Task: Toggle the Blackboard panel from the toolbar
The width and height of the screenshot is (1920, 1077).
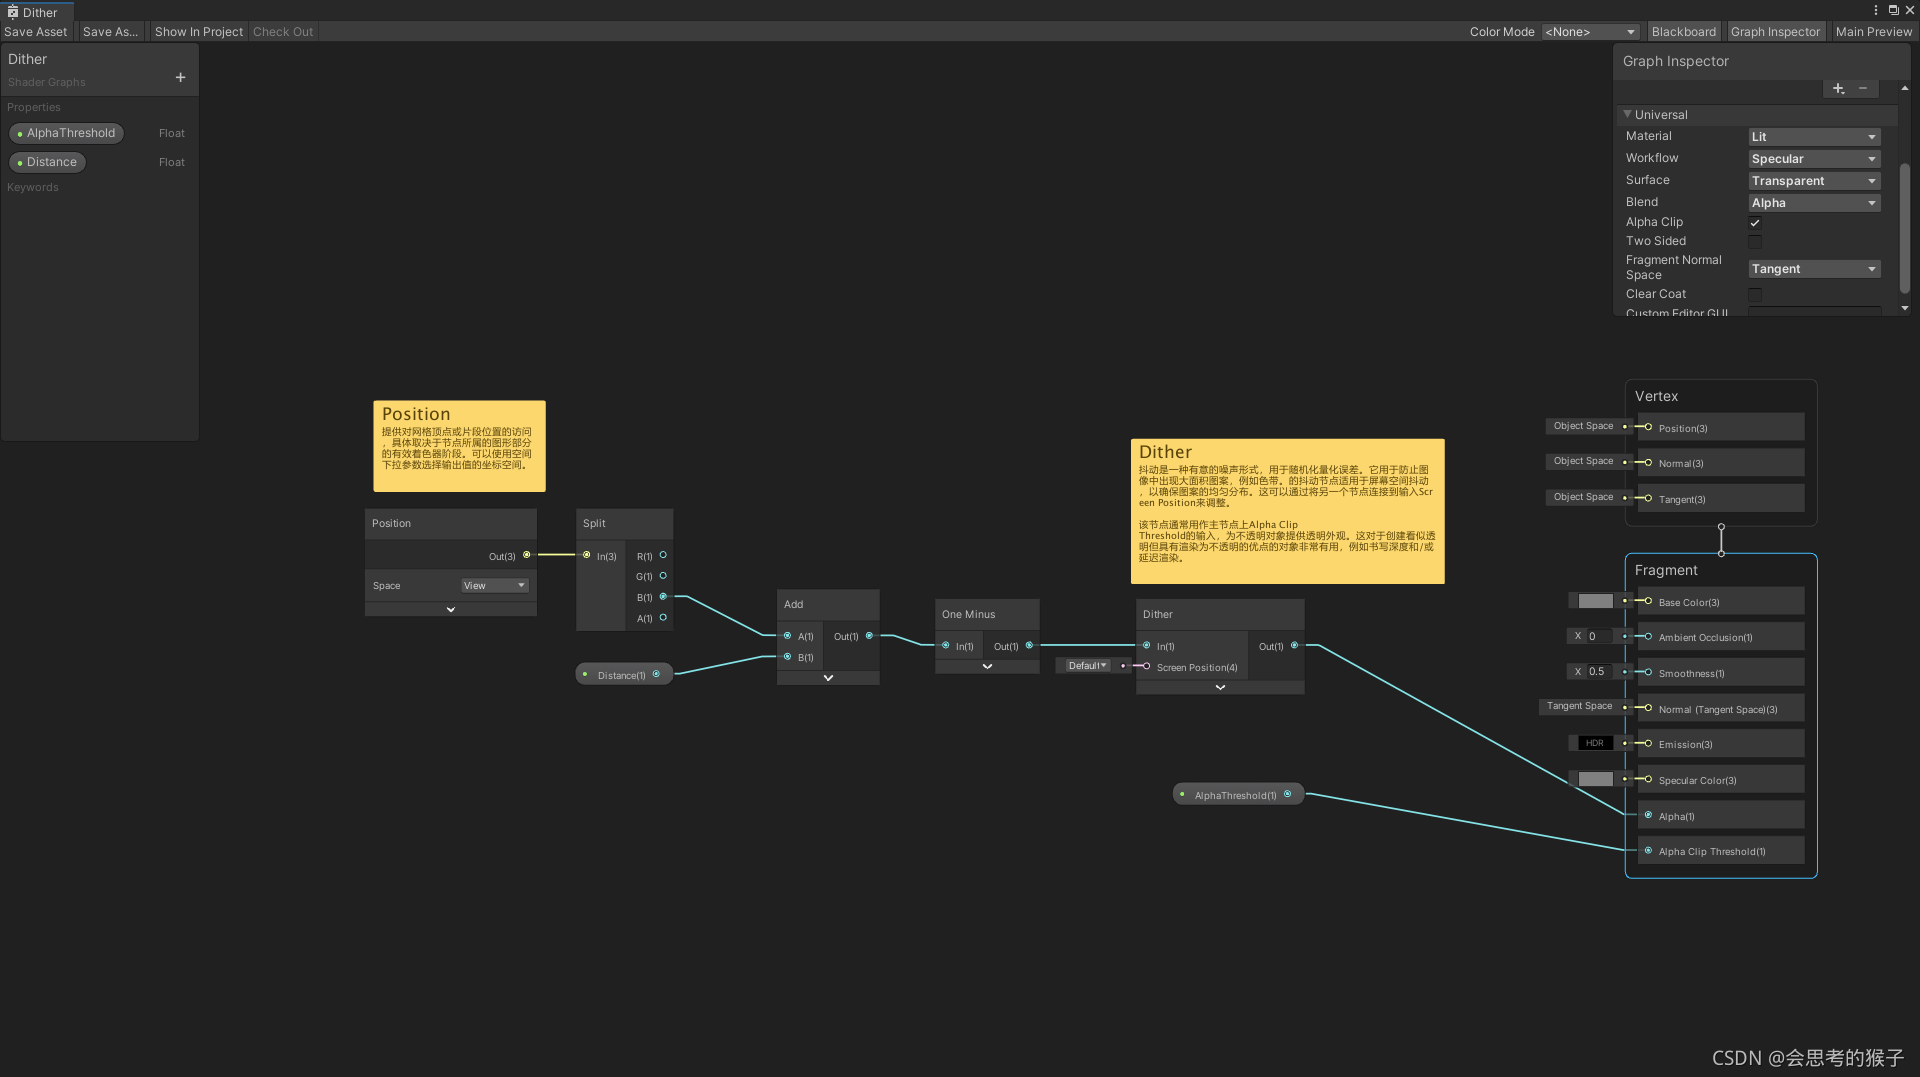Action: [1683, 31]
